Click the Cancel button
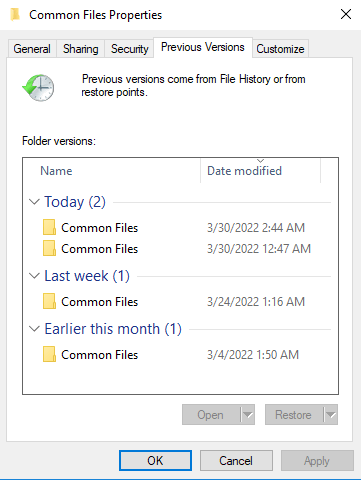Screen dimensions: 361x480 click(236, 461)
